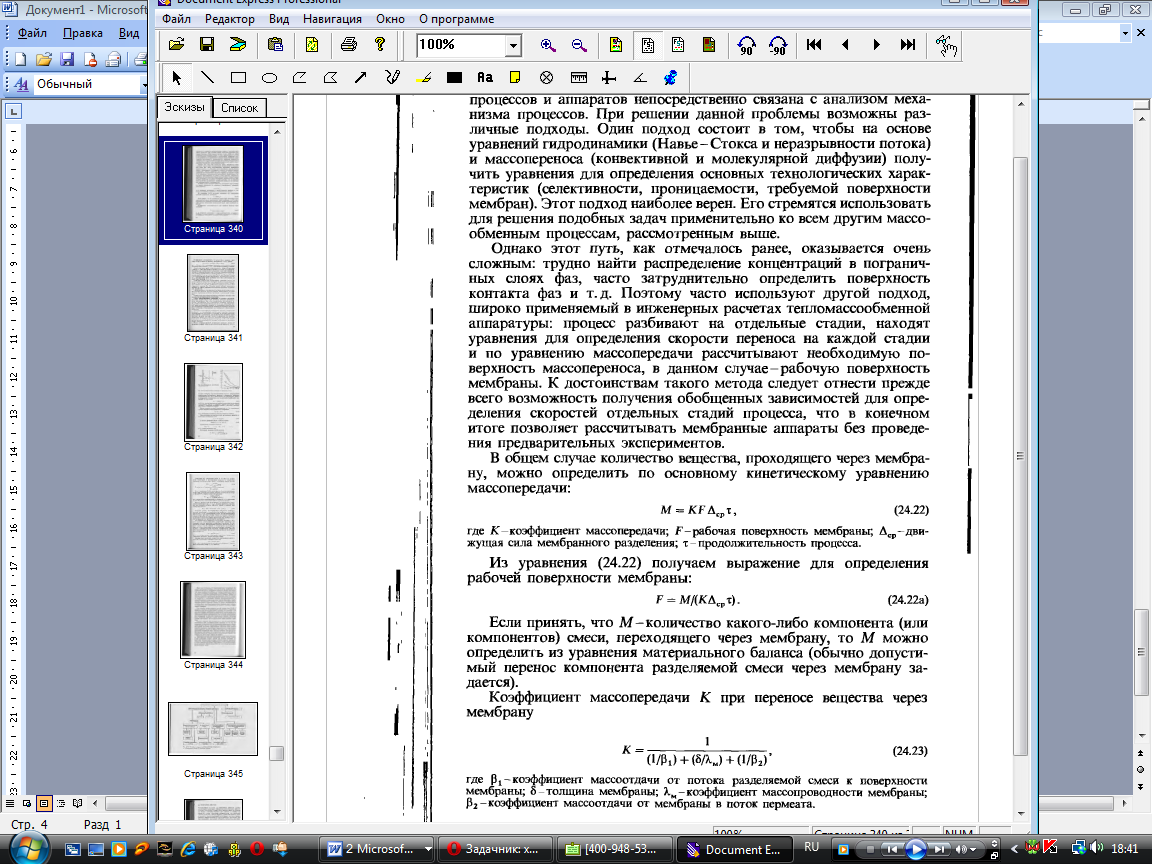
Task: Open the Редактор menu
Action: (230, 19)
